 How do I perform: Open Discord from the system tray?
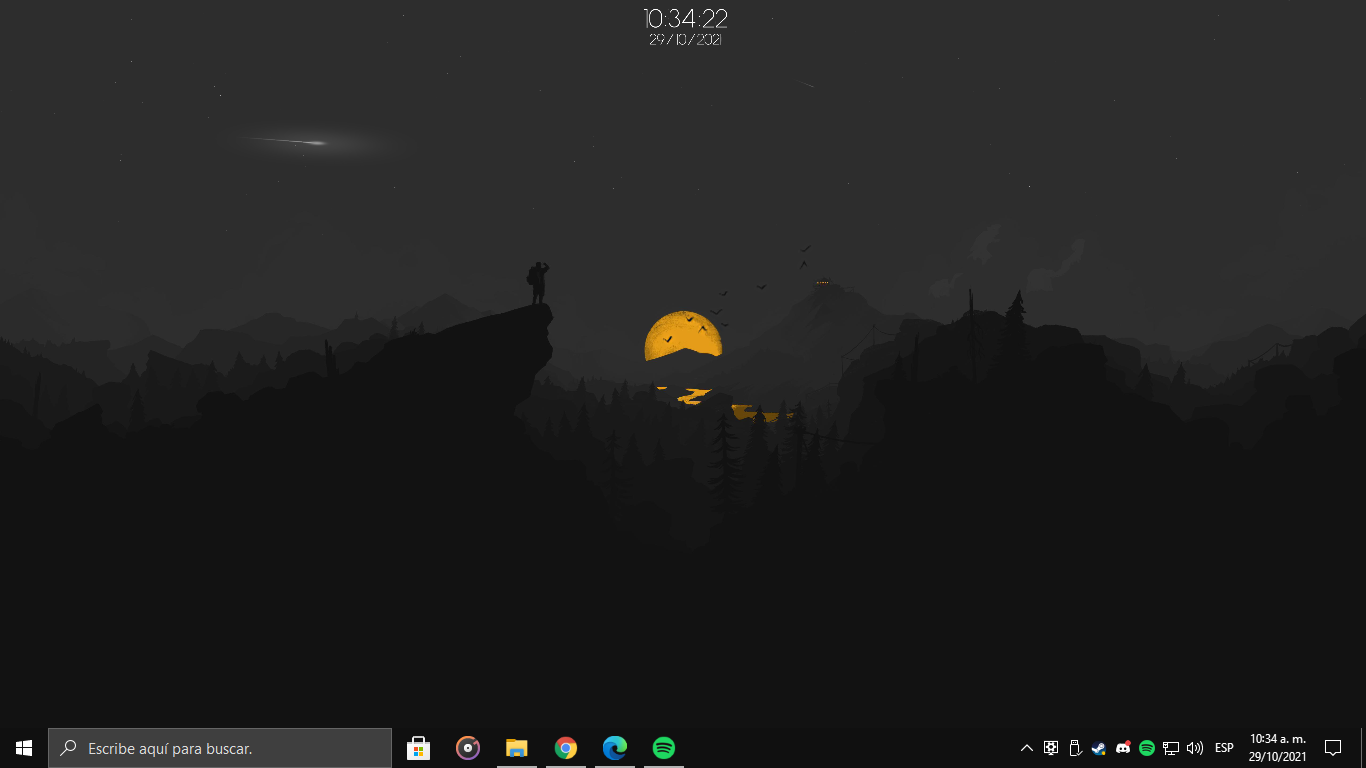point(1123,748)
